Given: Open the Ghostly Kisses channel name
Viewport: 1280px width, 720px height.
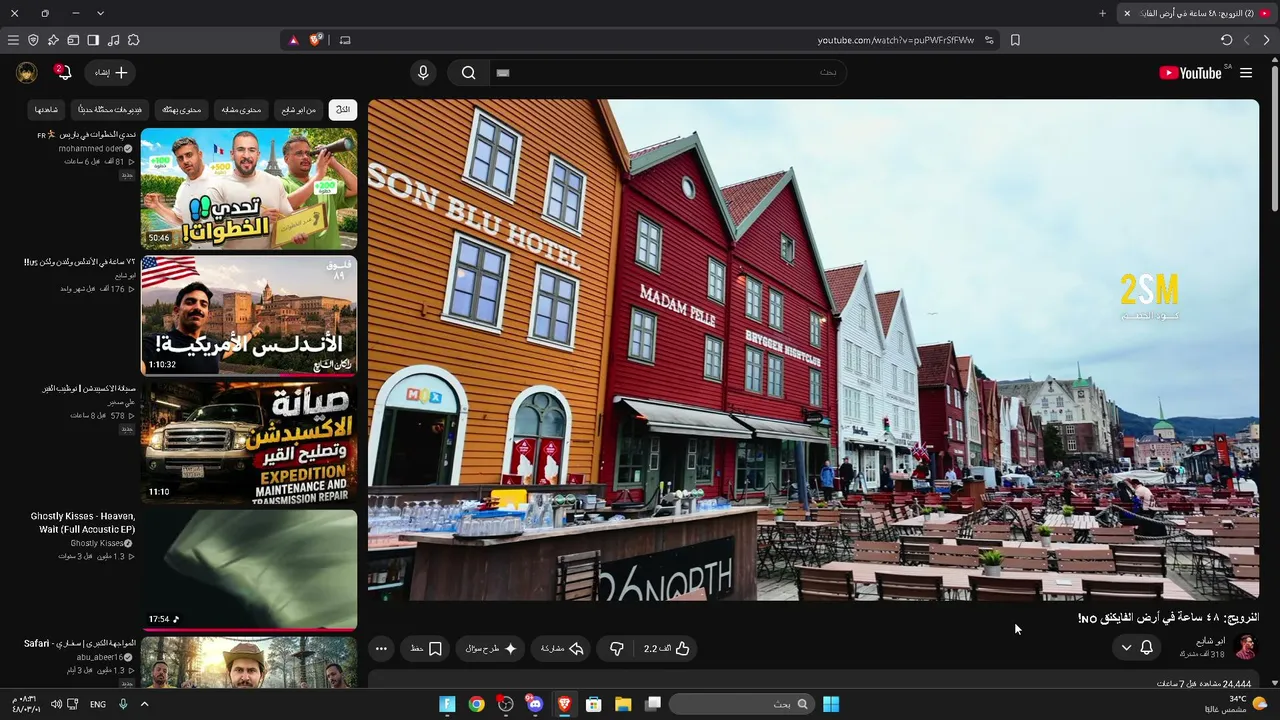Looking at the screenshot, I should (97, 543).
